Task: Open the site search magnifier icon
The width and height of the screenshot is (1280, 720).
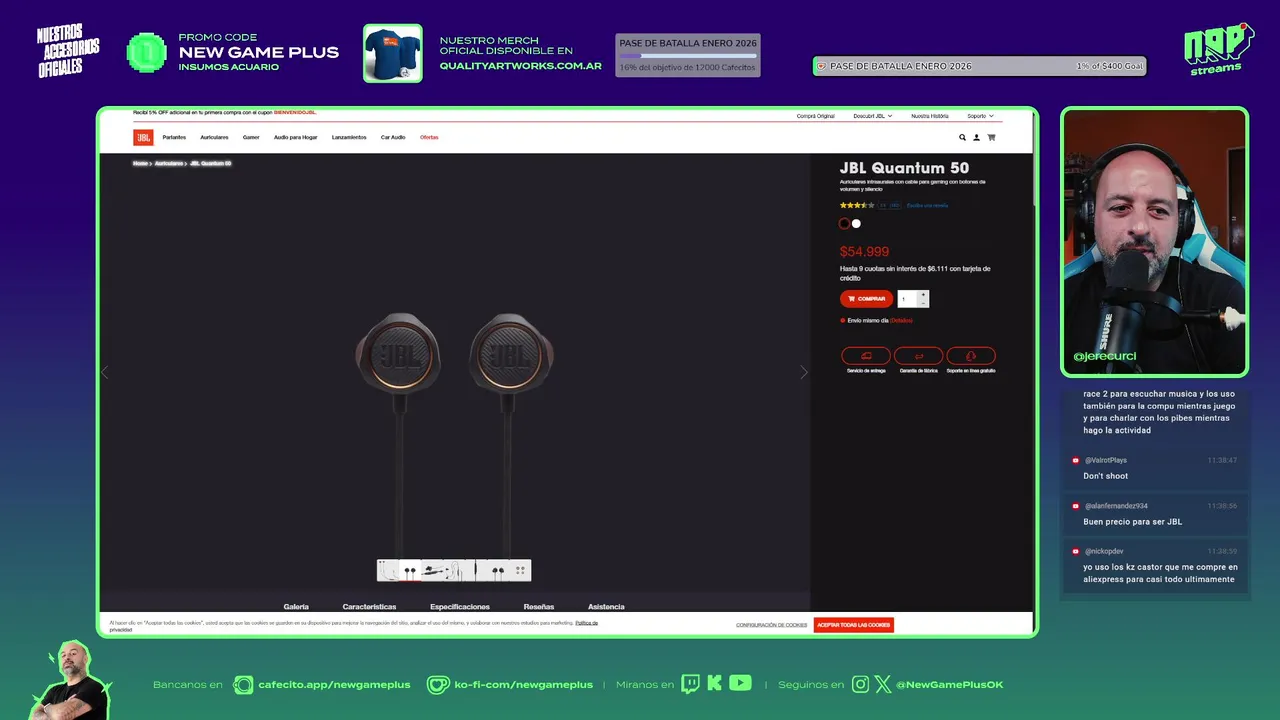Action: (x=963, y=137)
